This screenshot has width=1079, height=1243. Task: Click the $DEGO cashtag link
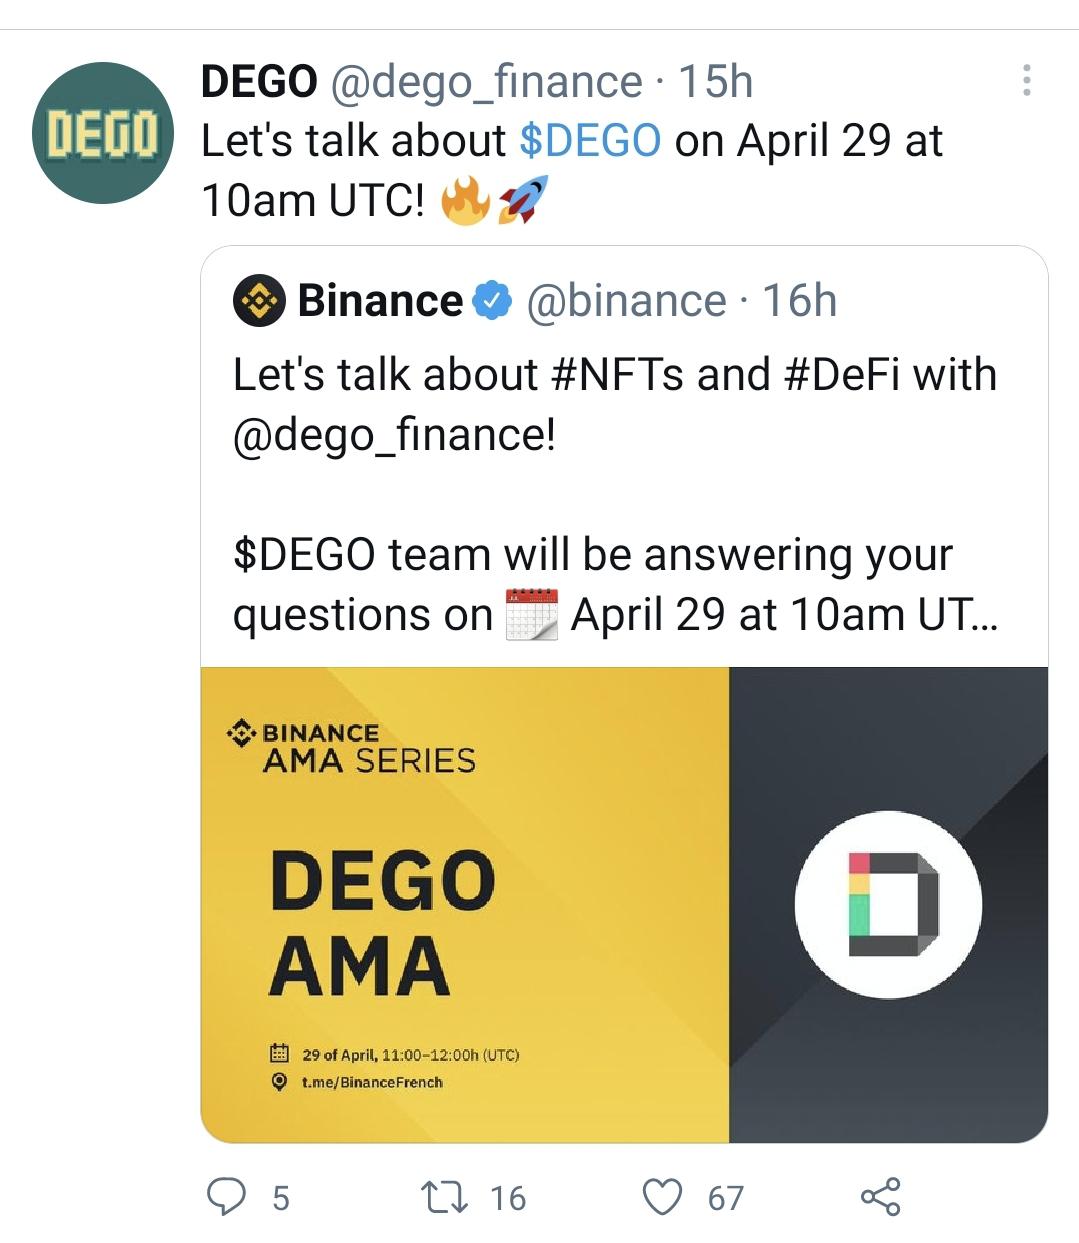(x=590, y=140)
